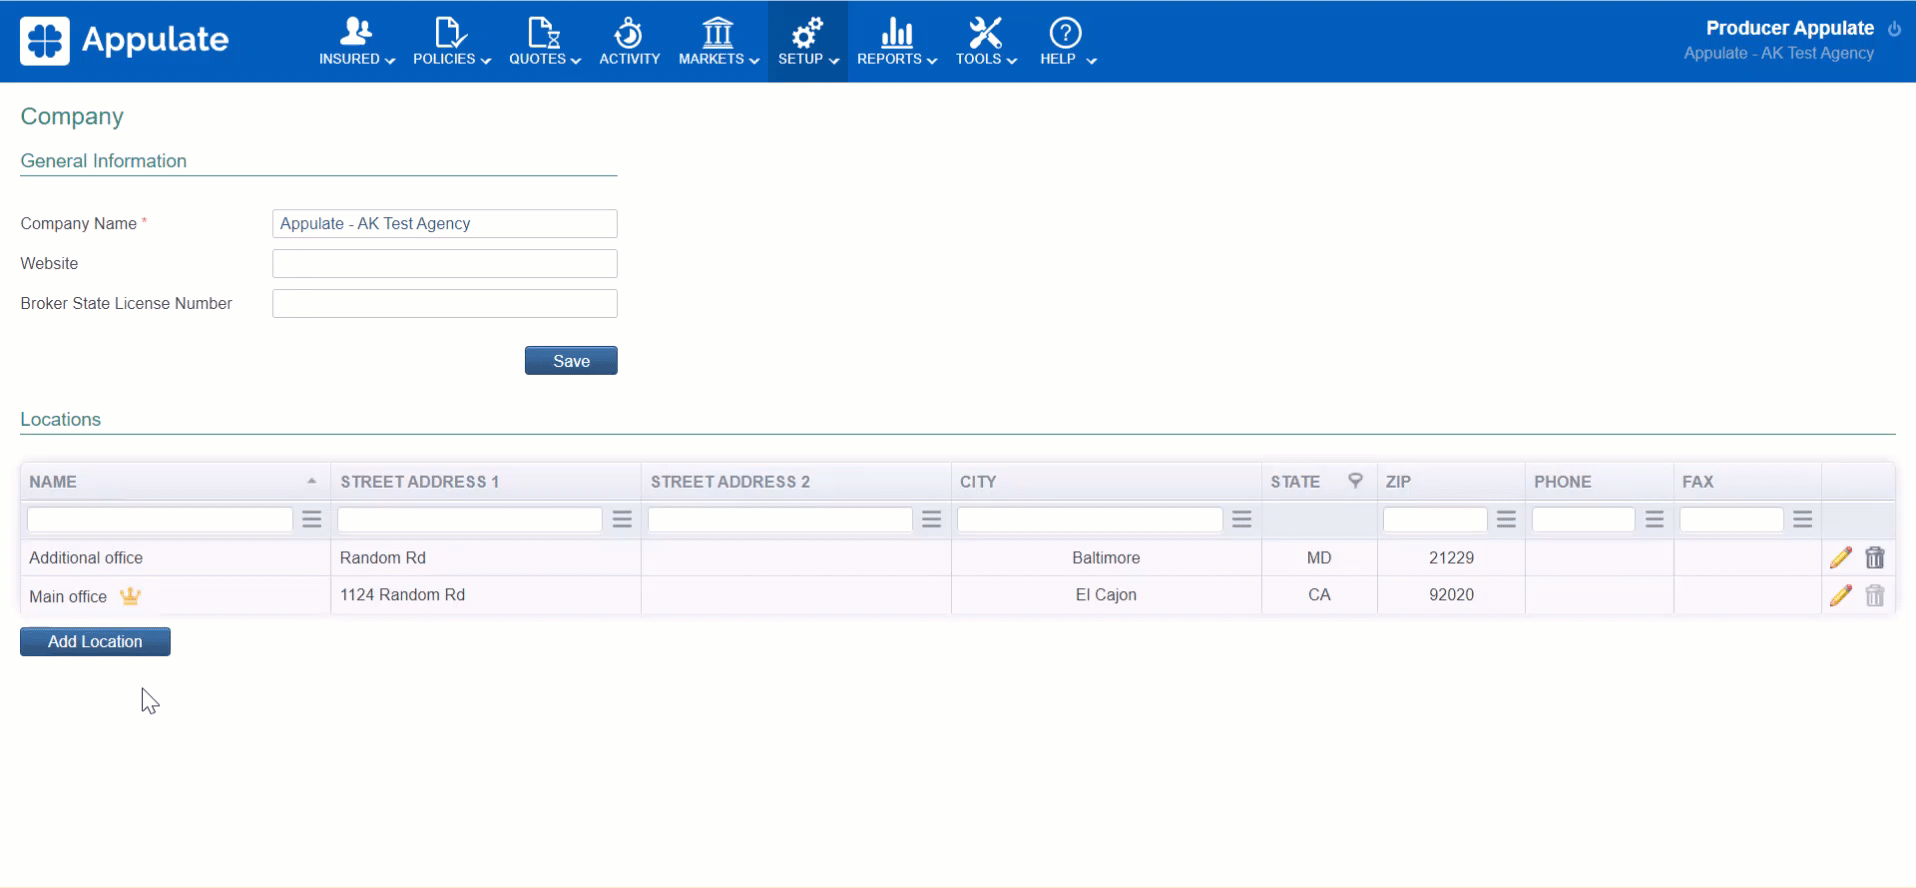Screen dimensions: 1916x888
Task: Open the State column filter funnel icon
Action: 1355,481
